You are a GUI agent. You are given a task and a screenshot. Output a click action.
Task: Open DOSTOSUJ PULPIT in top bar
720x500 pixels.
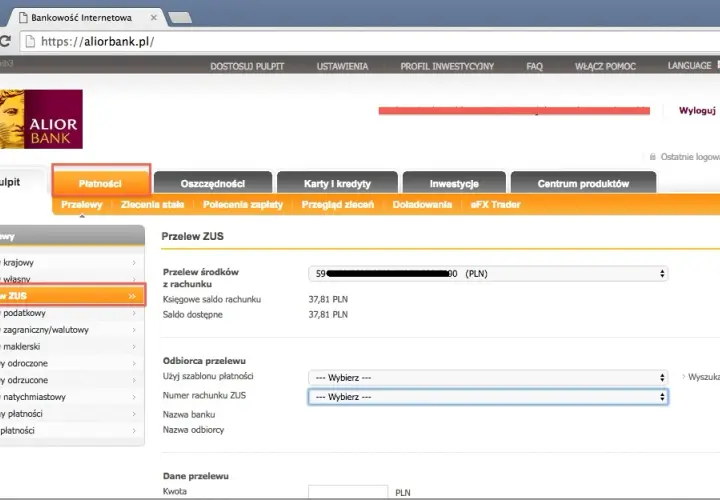247,66
